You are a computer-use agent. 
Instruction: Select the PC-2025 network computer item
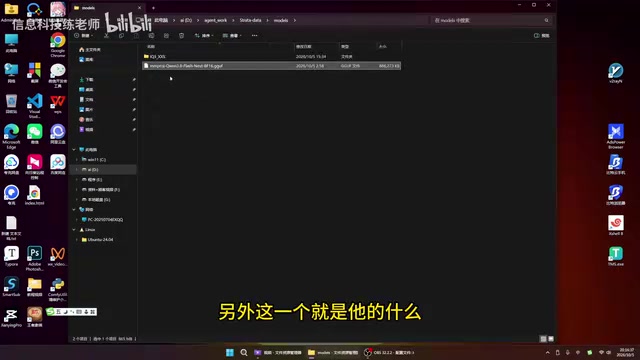pyautogui.click(x=102, y=220)
